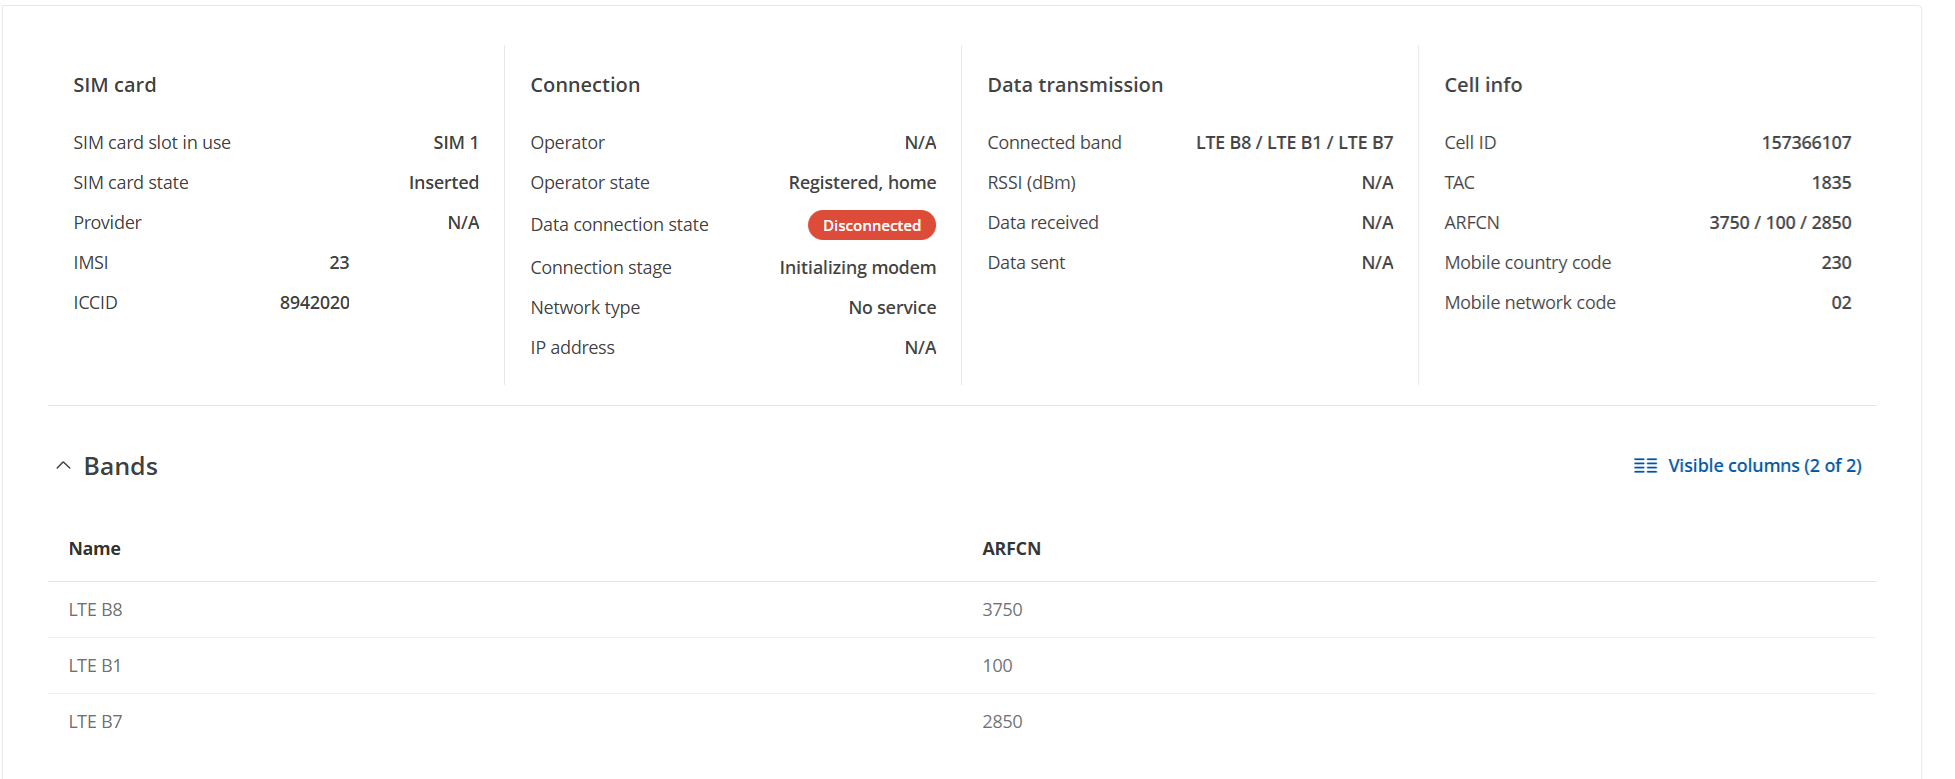
Task: Click the Bands section heading
Action: 121,466
